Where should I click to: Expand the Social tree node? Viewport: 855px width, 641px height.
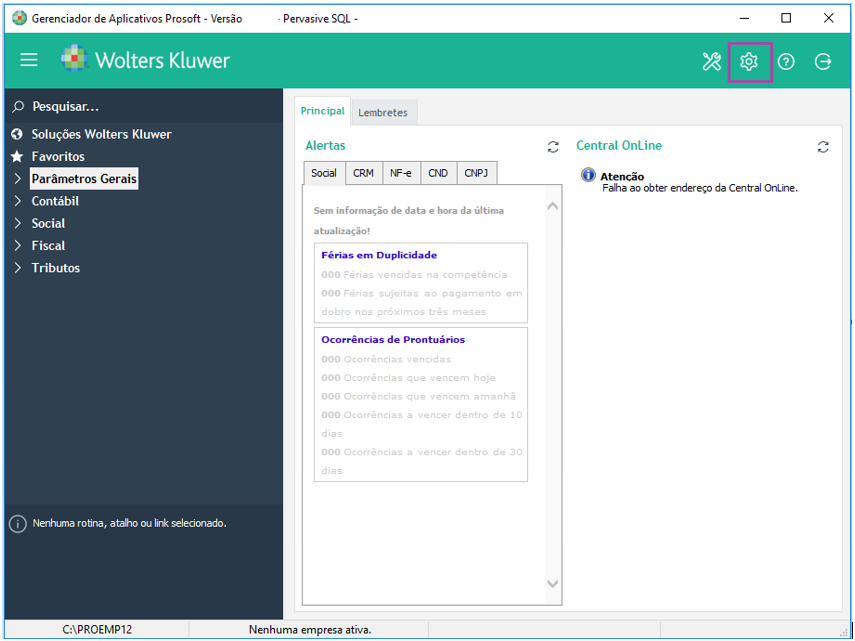click(x=17, y=223)
